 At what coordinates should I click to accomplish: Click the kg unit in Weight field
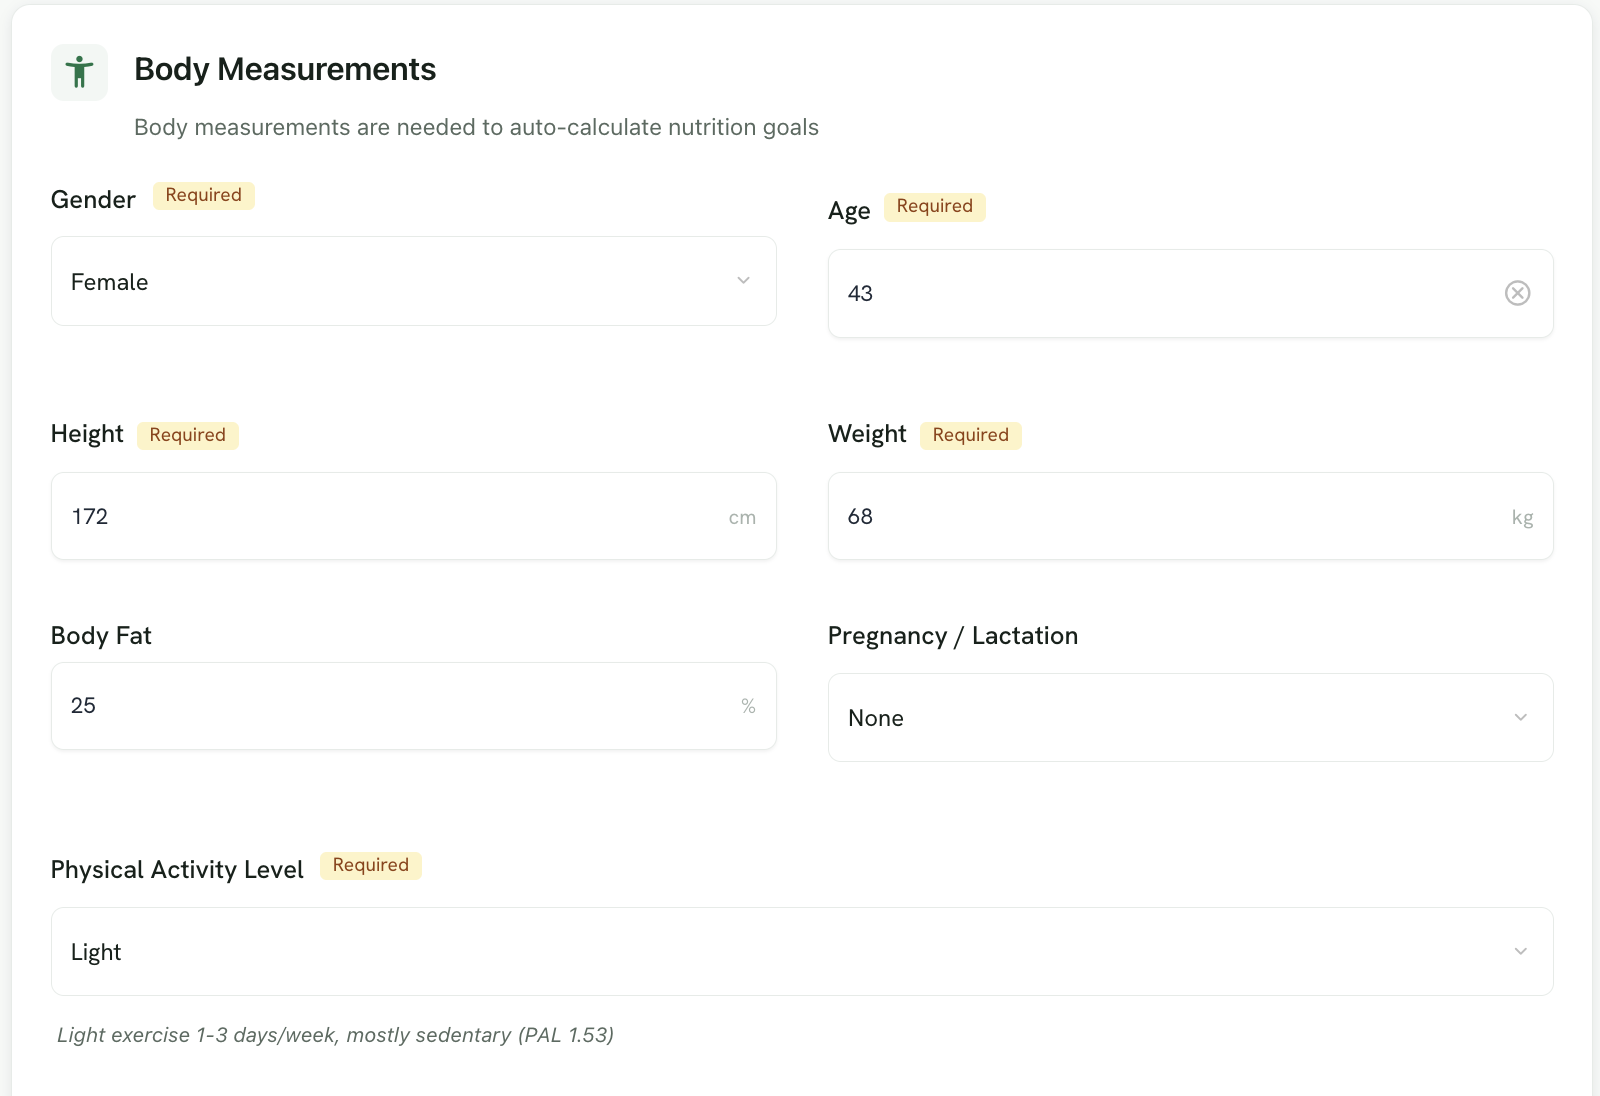click(x=1522, y=518)
